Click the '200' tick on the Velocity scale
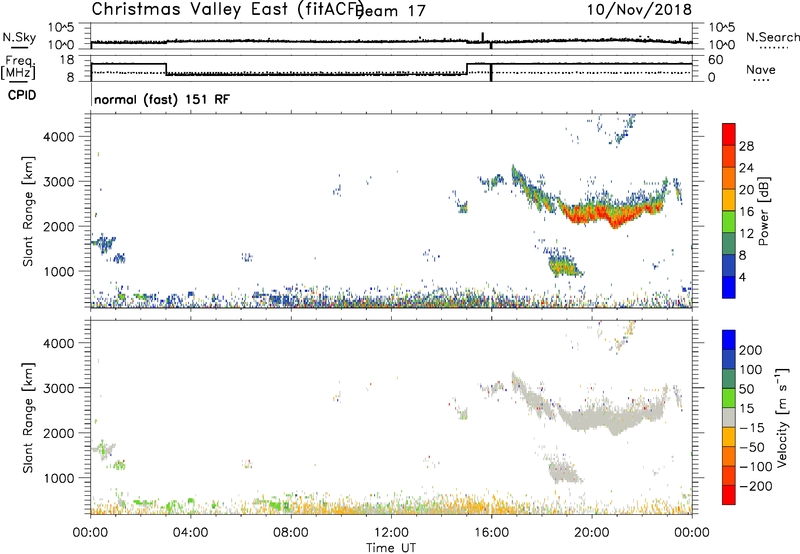The width and height of the screenshot is (800, 554). pyautogui.click(x=751, y=350)
